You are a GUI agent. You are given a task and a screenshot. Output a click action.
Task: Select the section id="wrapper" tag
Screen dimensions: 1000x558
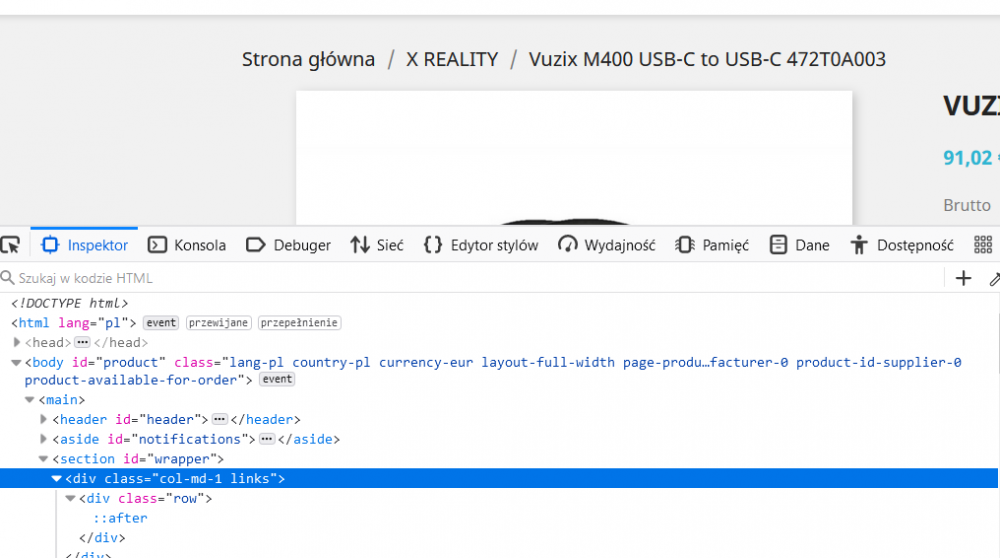138,459
